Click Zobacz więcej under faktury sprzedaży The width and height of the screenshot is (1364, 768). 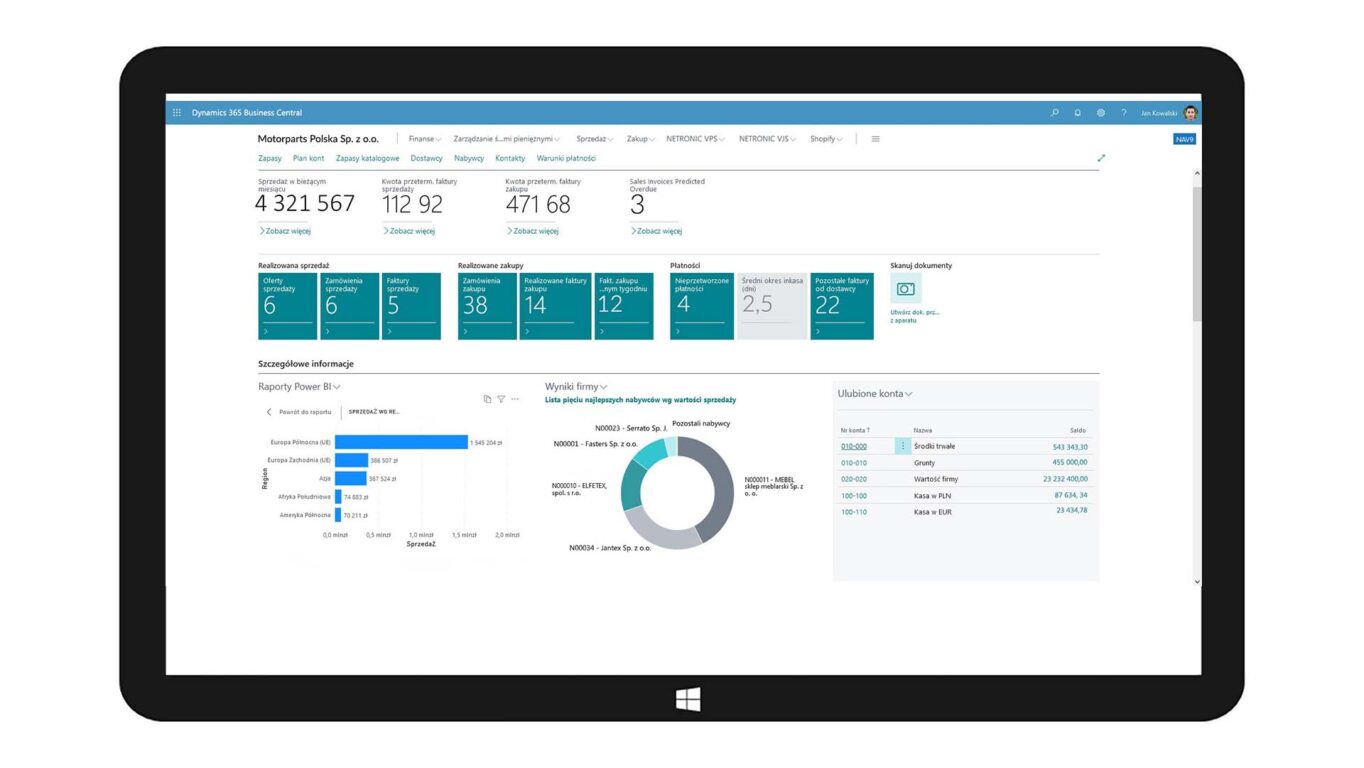tap(409, 231)
